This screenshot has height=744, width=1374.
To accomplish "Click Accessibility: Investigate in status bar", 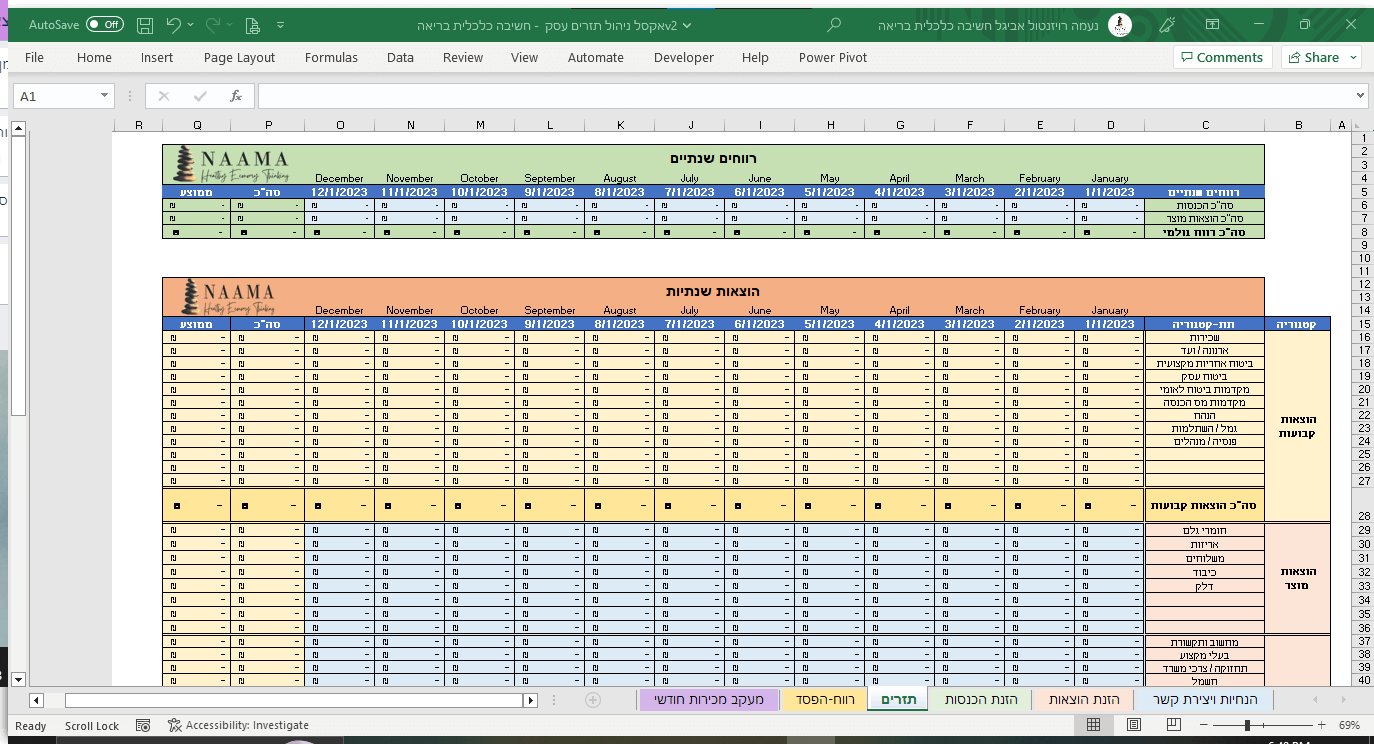I will (238, 725).
